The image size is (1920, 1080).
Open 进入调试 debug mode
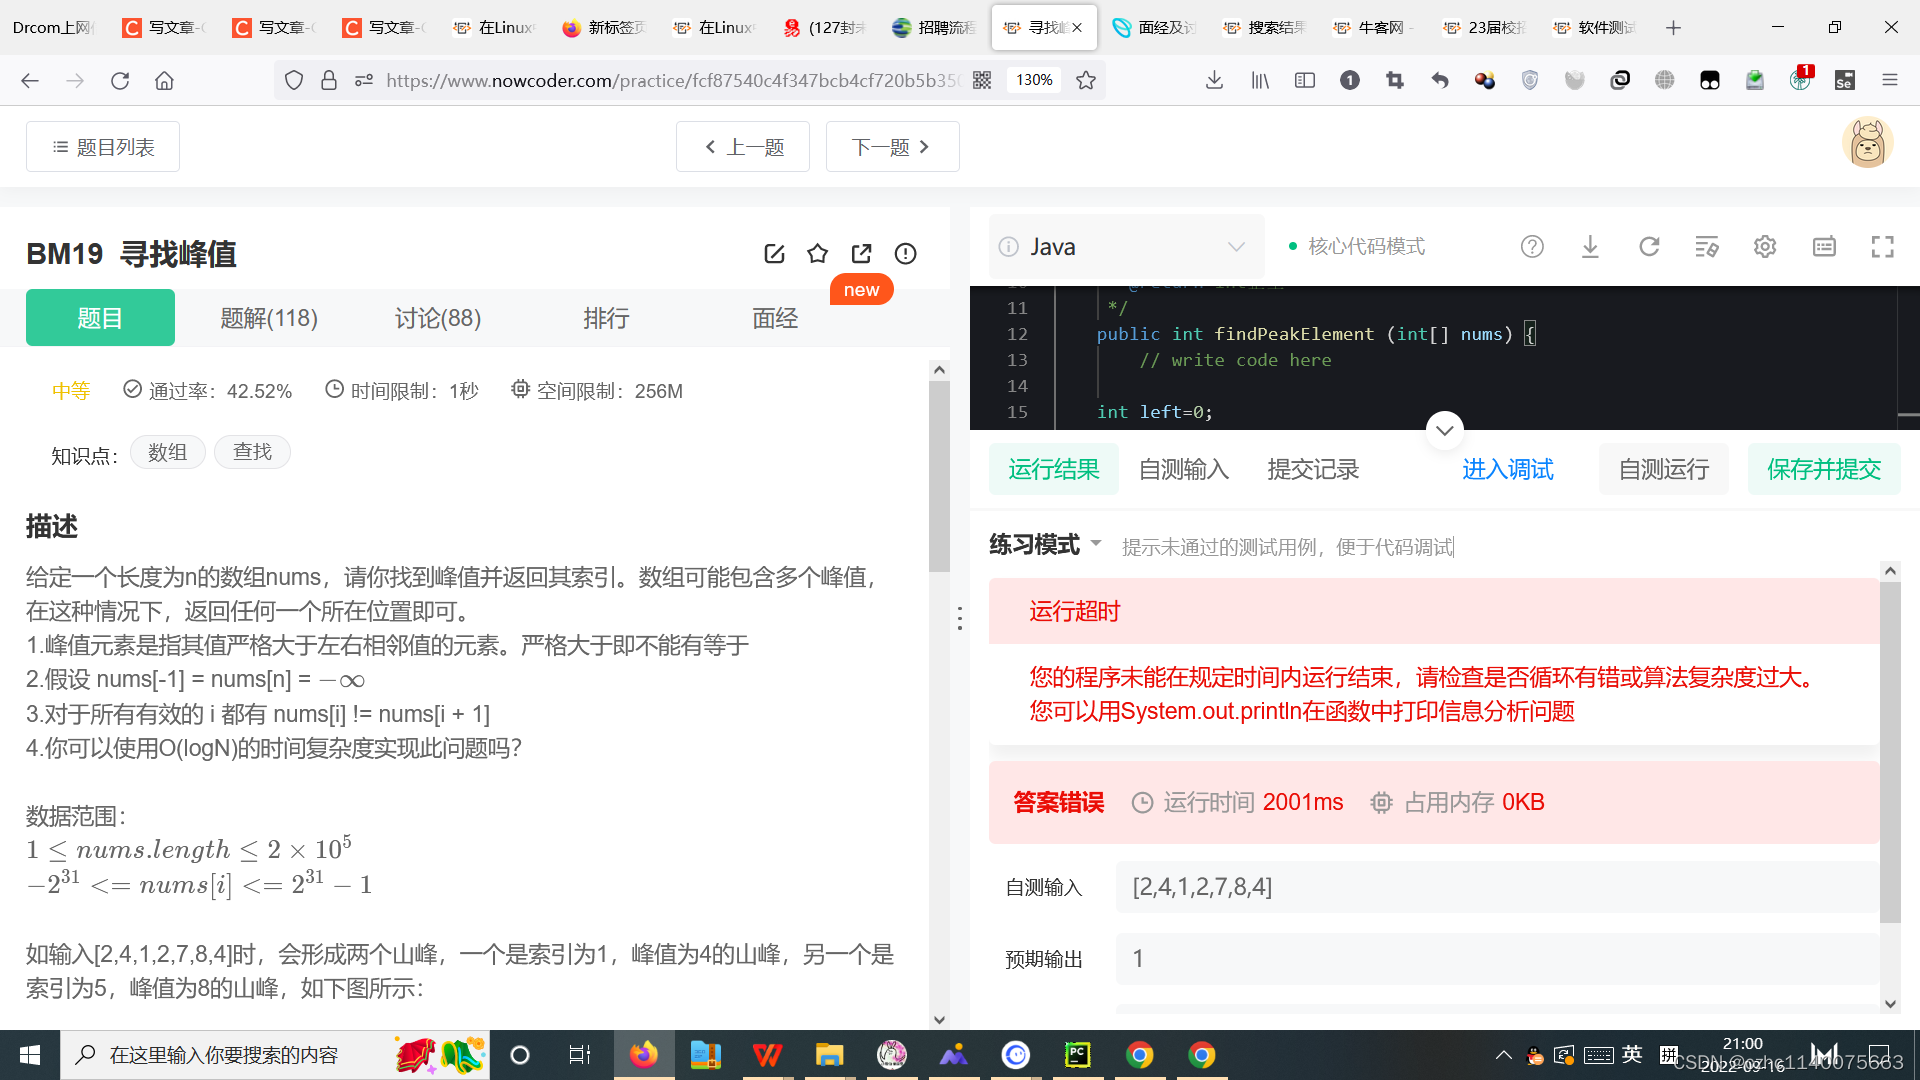point(1507,469)
